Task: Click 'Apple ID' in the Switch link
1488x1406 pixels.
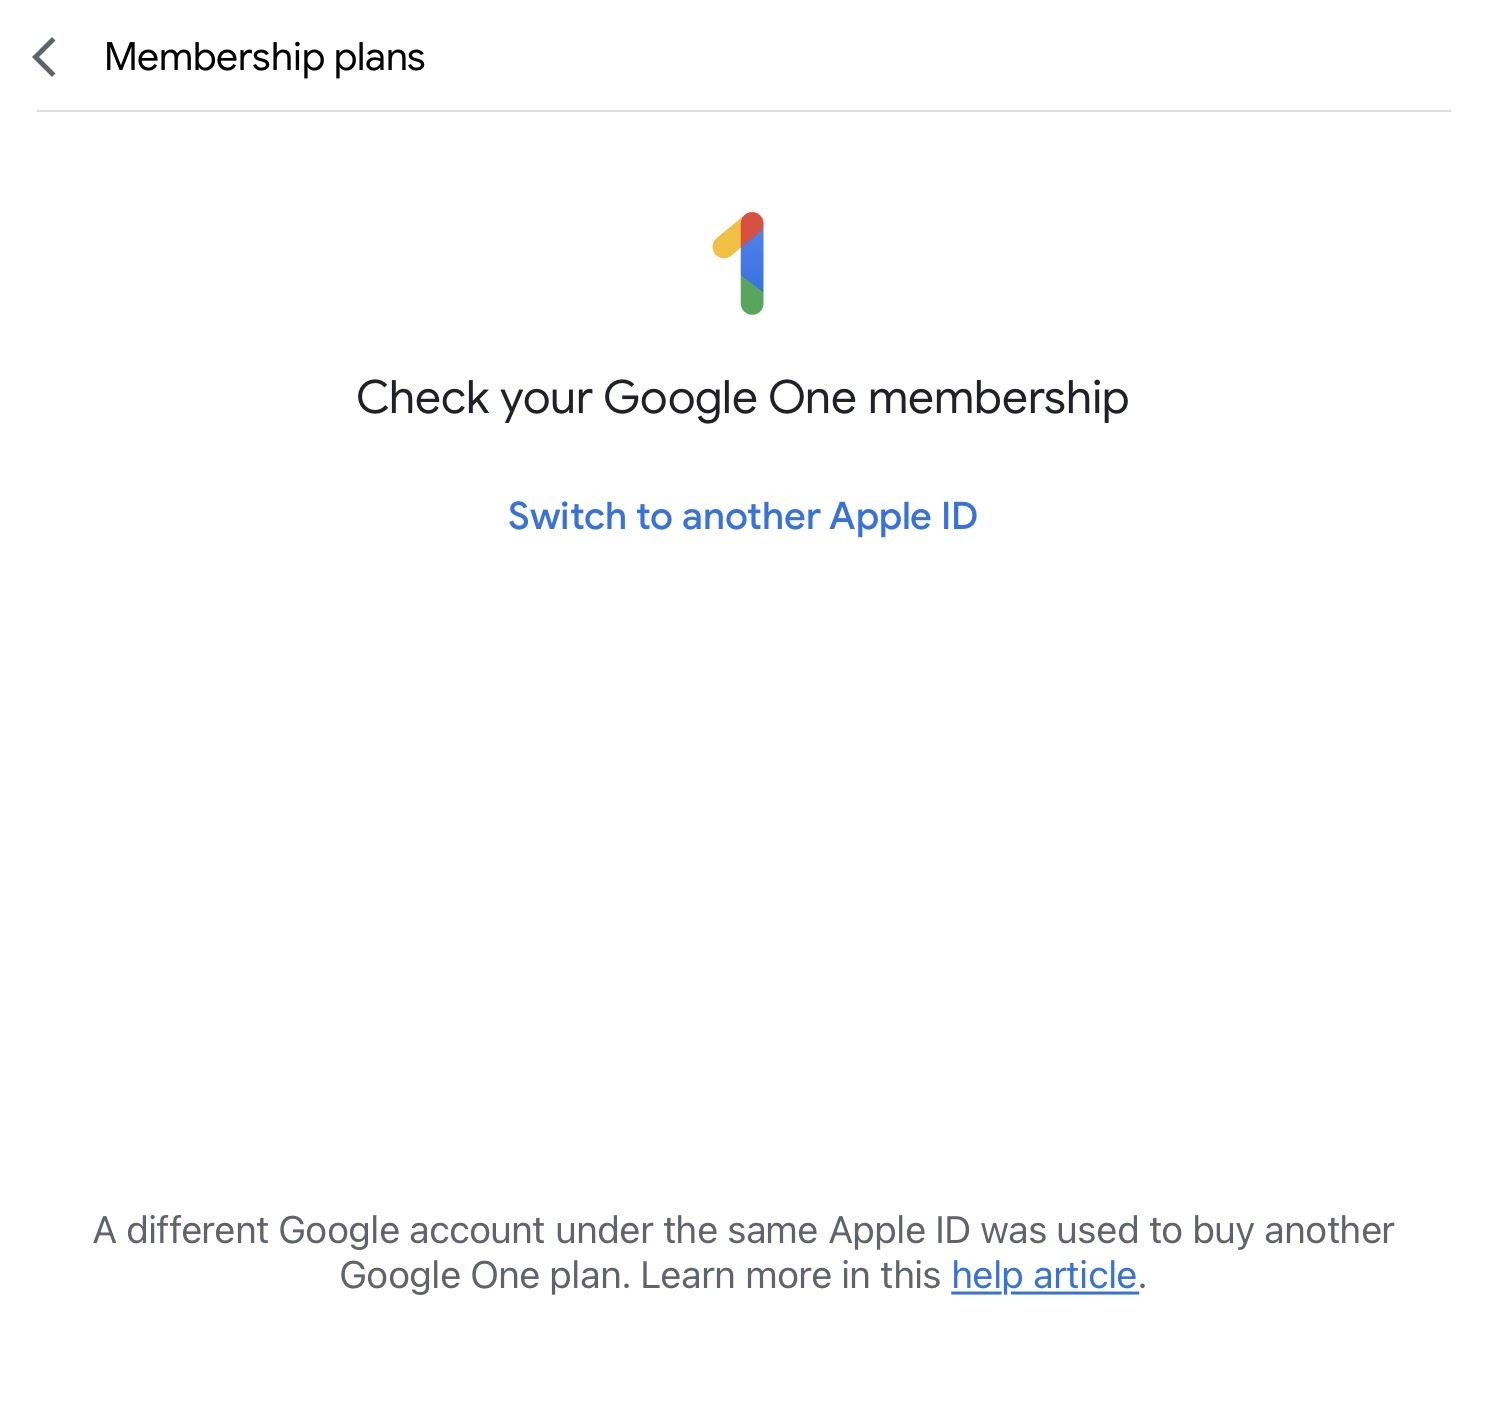Action: point(902,516)
